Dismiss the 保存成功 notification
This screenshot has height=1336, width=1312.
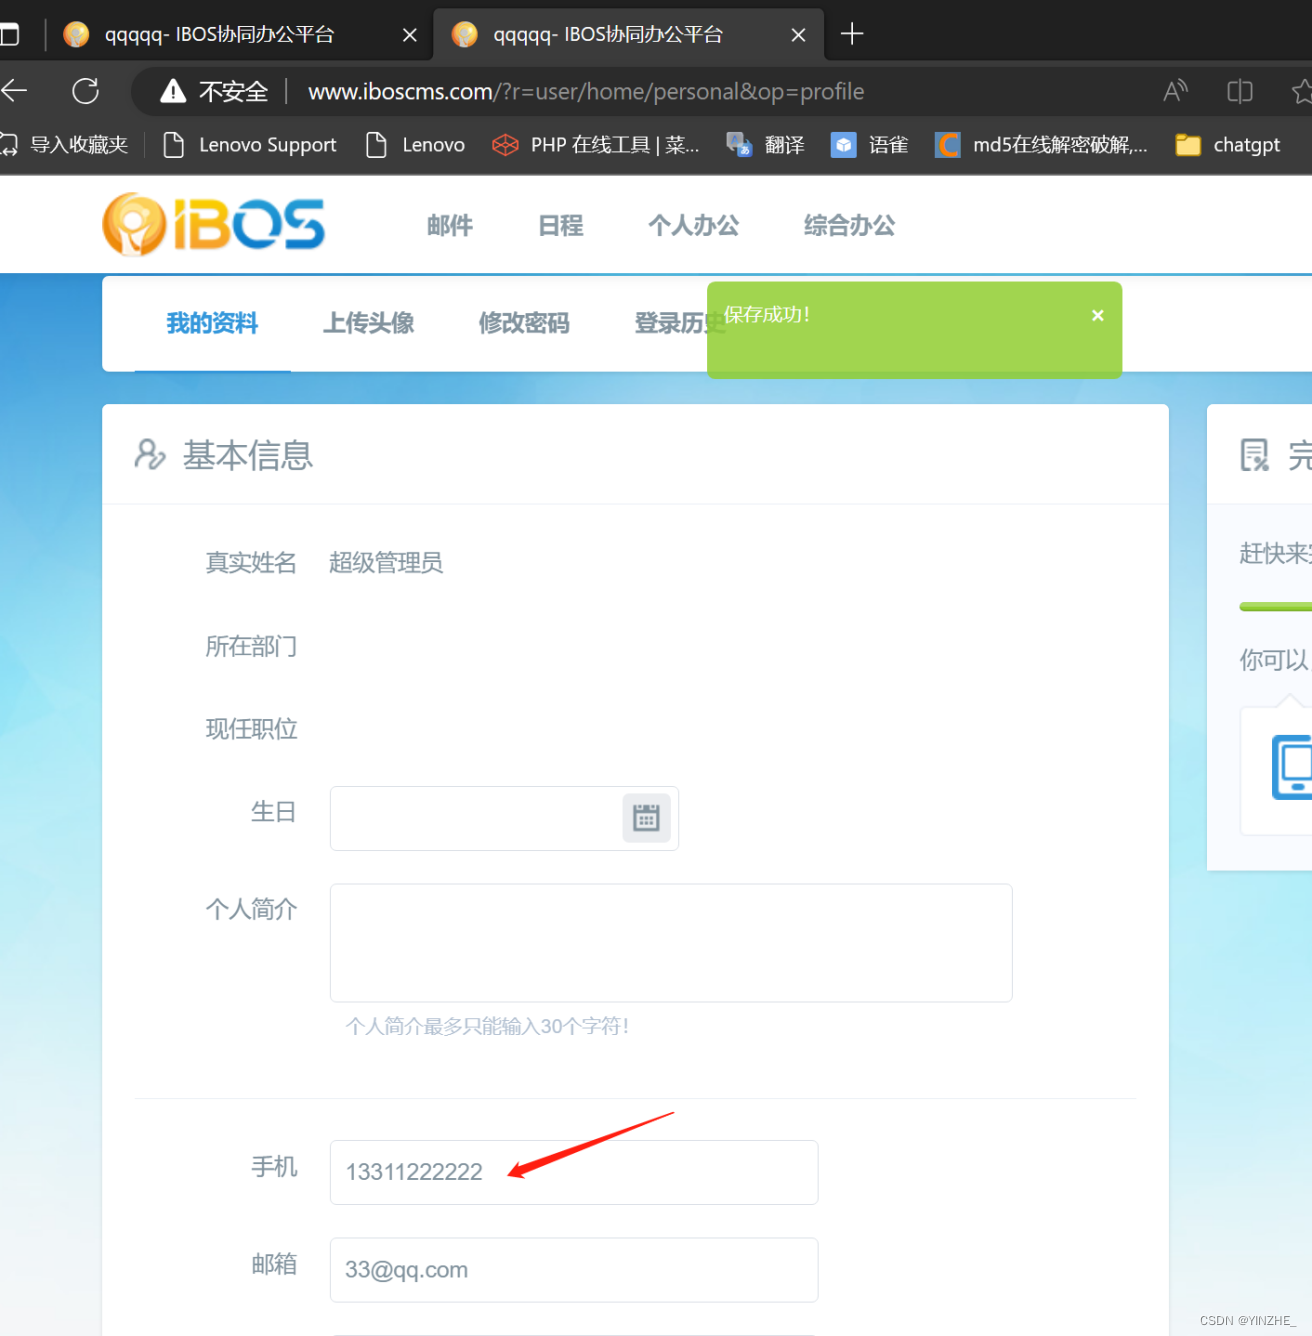click(1098, 315)
